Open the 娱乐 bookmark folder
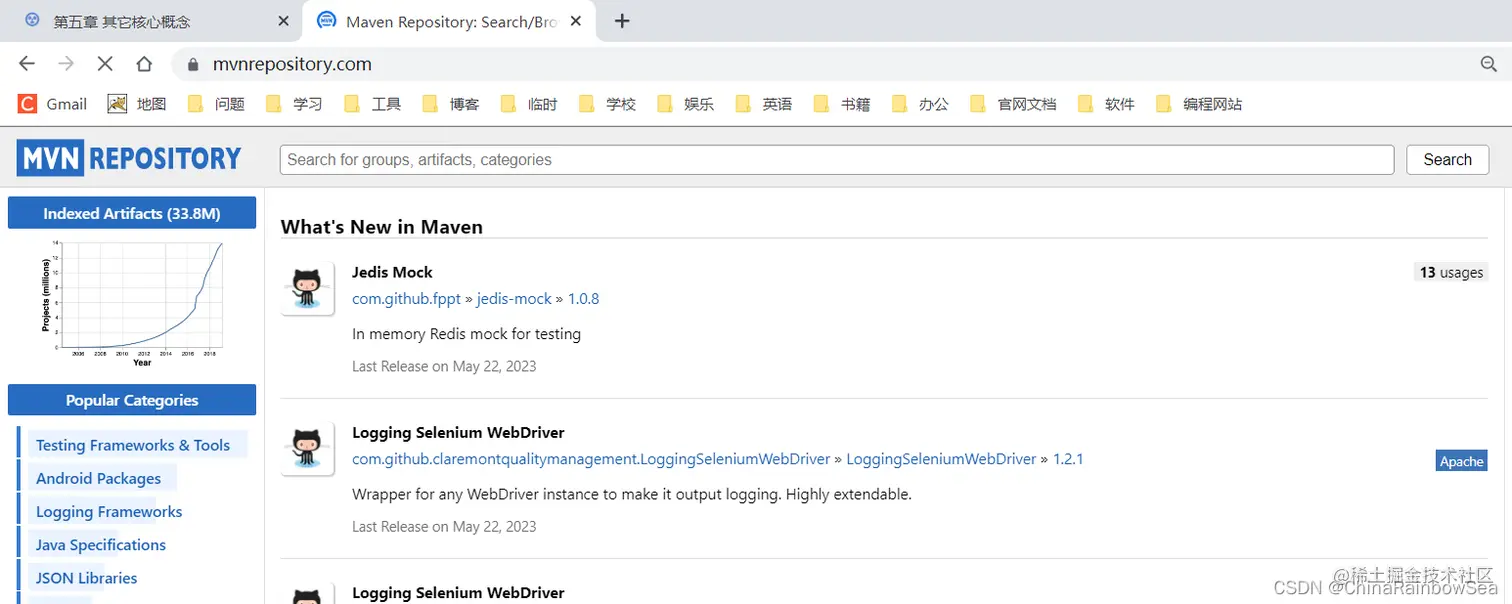1512x604 pixels. pos(685,104)
